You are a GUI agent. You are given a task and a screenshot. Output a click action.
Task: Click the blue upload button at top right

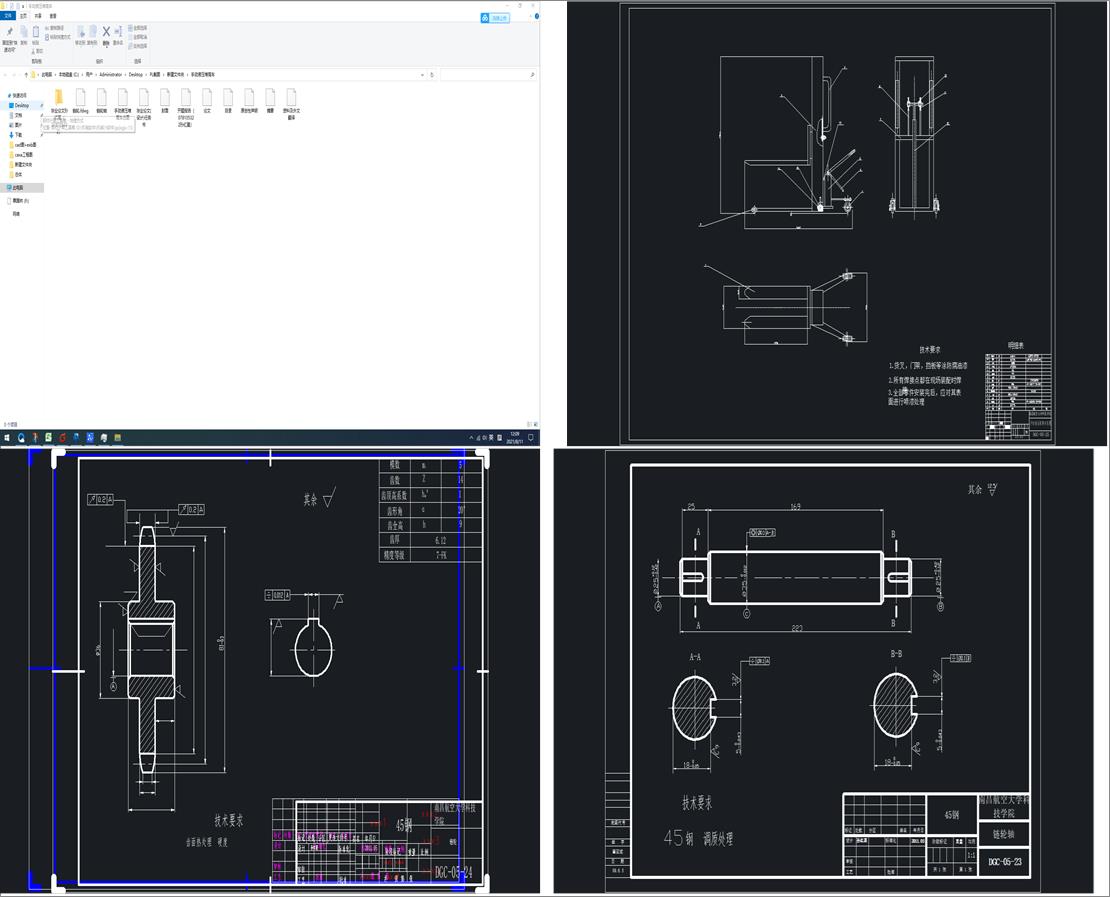pyautogui.click(x=495, y=18)
